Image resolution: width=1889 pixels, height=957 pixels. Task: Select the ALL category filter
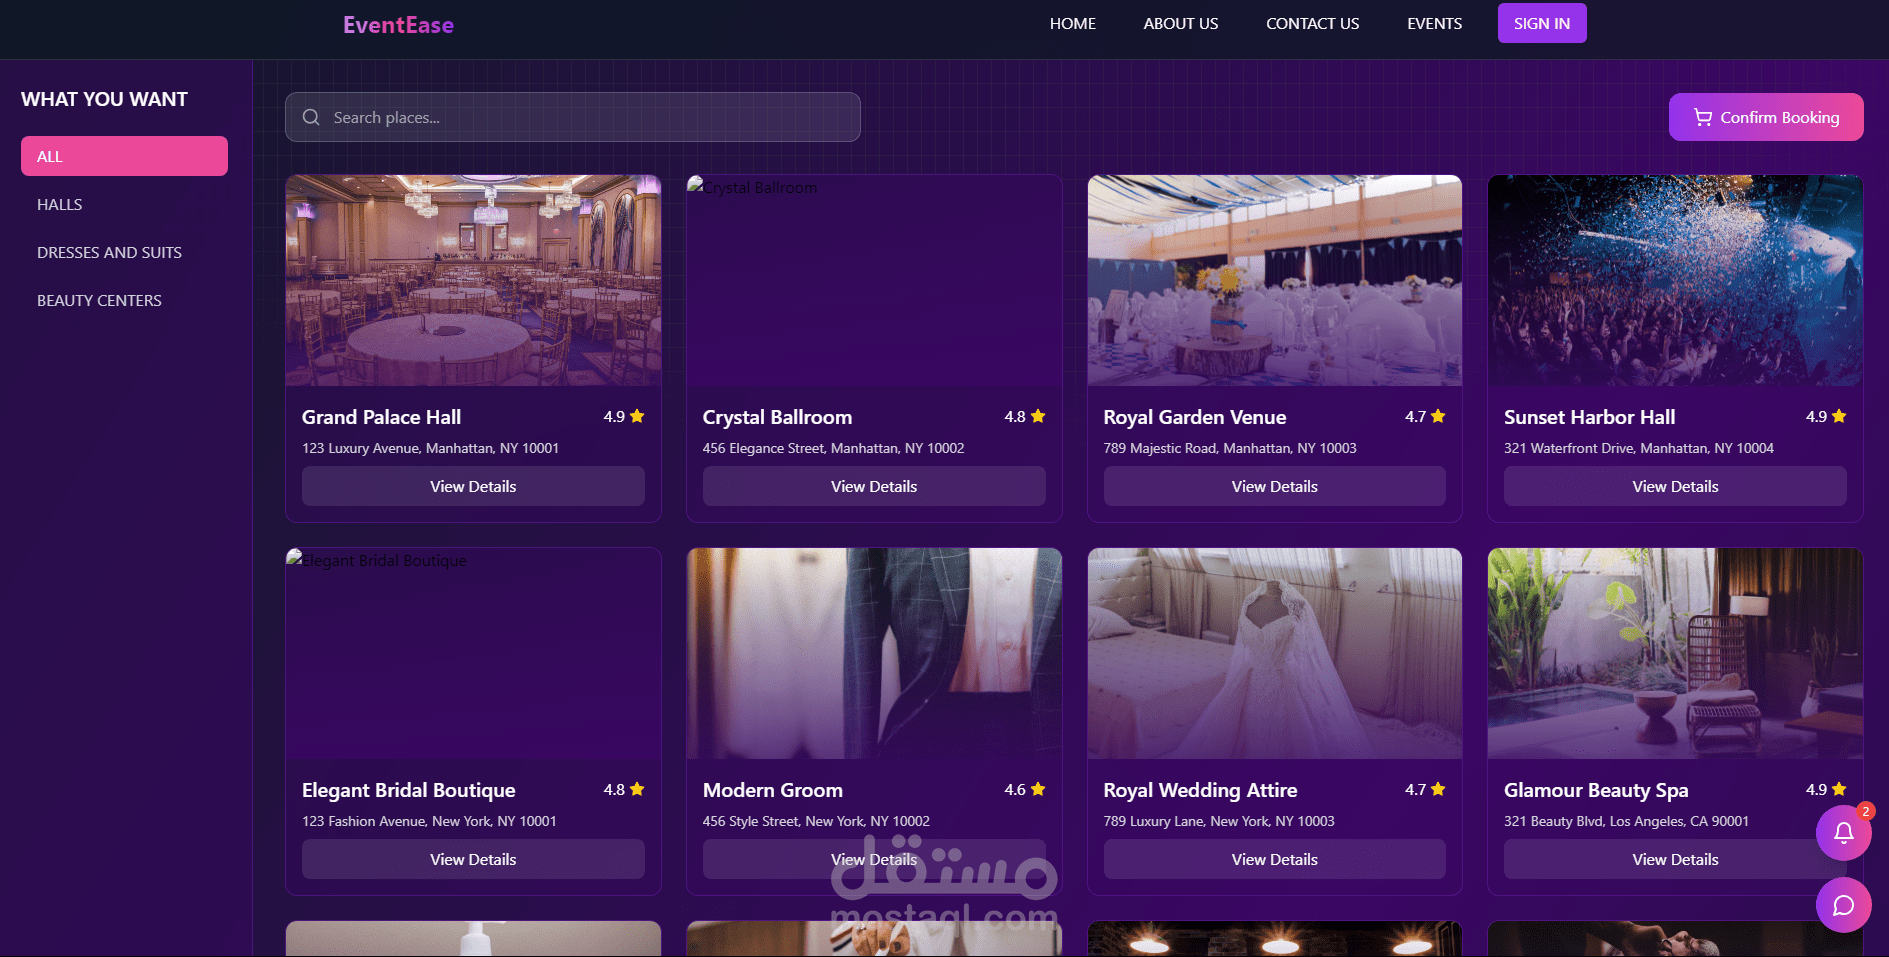pos(124,156)
